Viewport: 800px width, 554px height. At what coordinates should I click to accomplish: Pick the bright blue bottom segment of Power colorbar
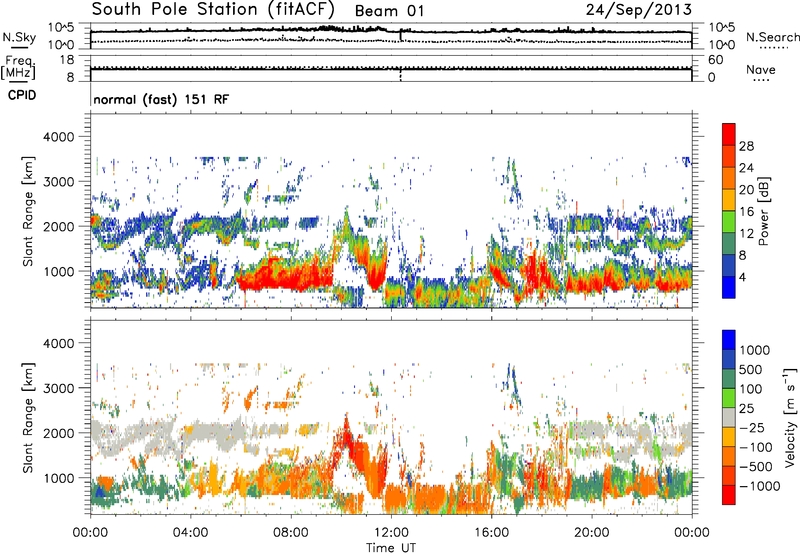(729, 287)
